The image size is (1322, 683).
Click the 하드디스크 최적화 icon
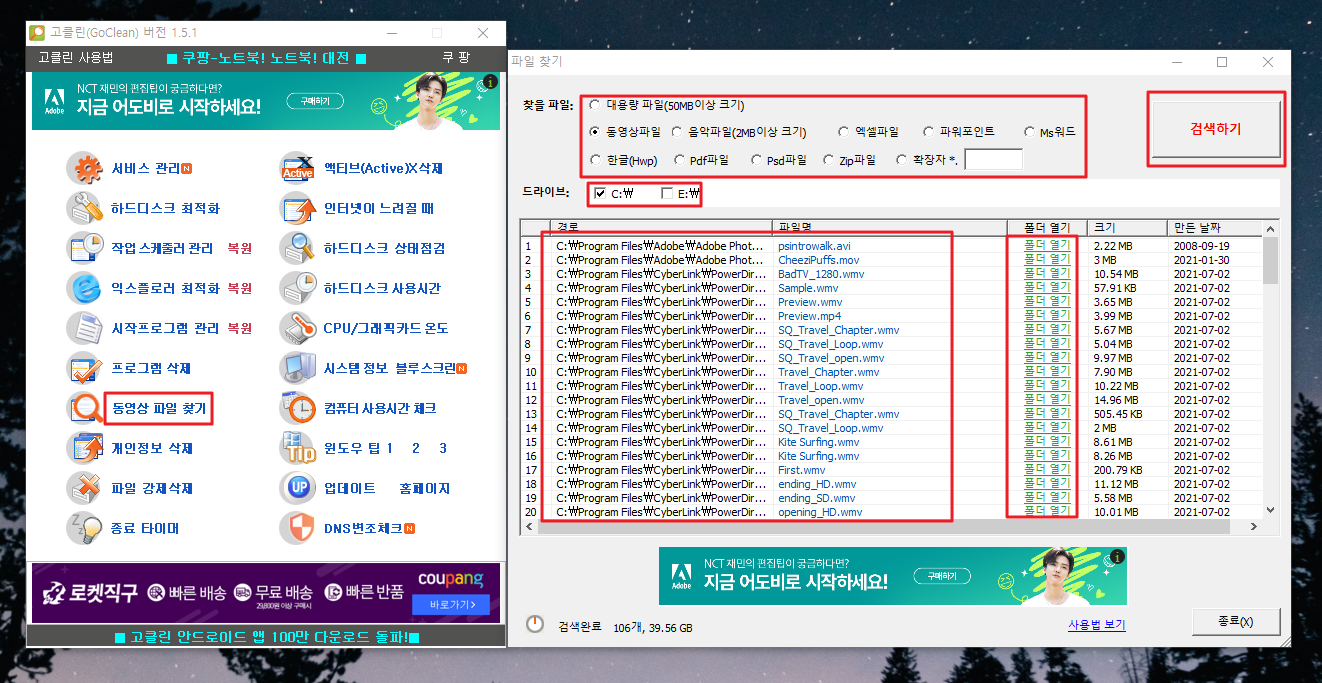pyautogui.click(x=87, y=209)
